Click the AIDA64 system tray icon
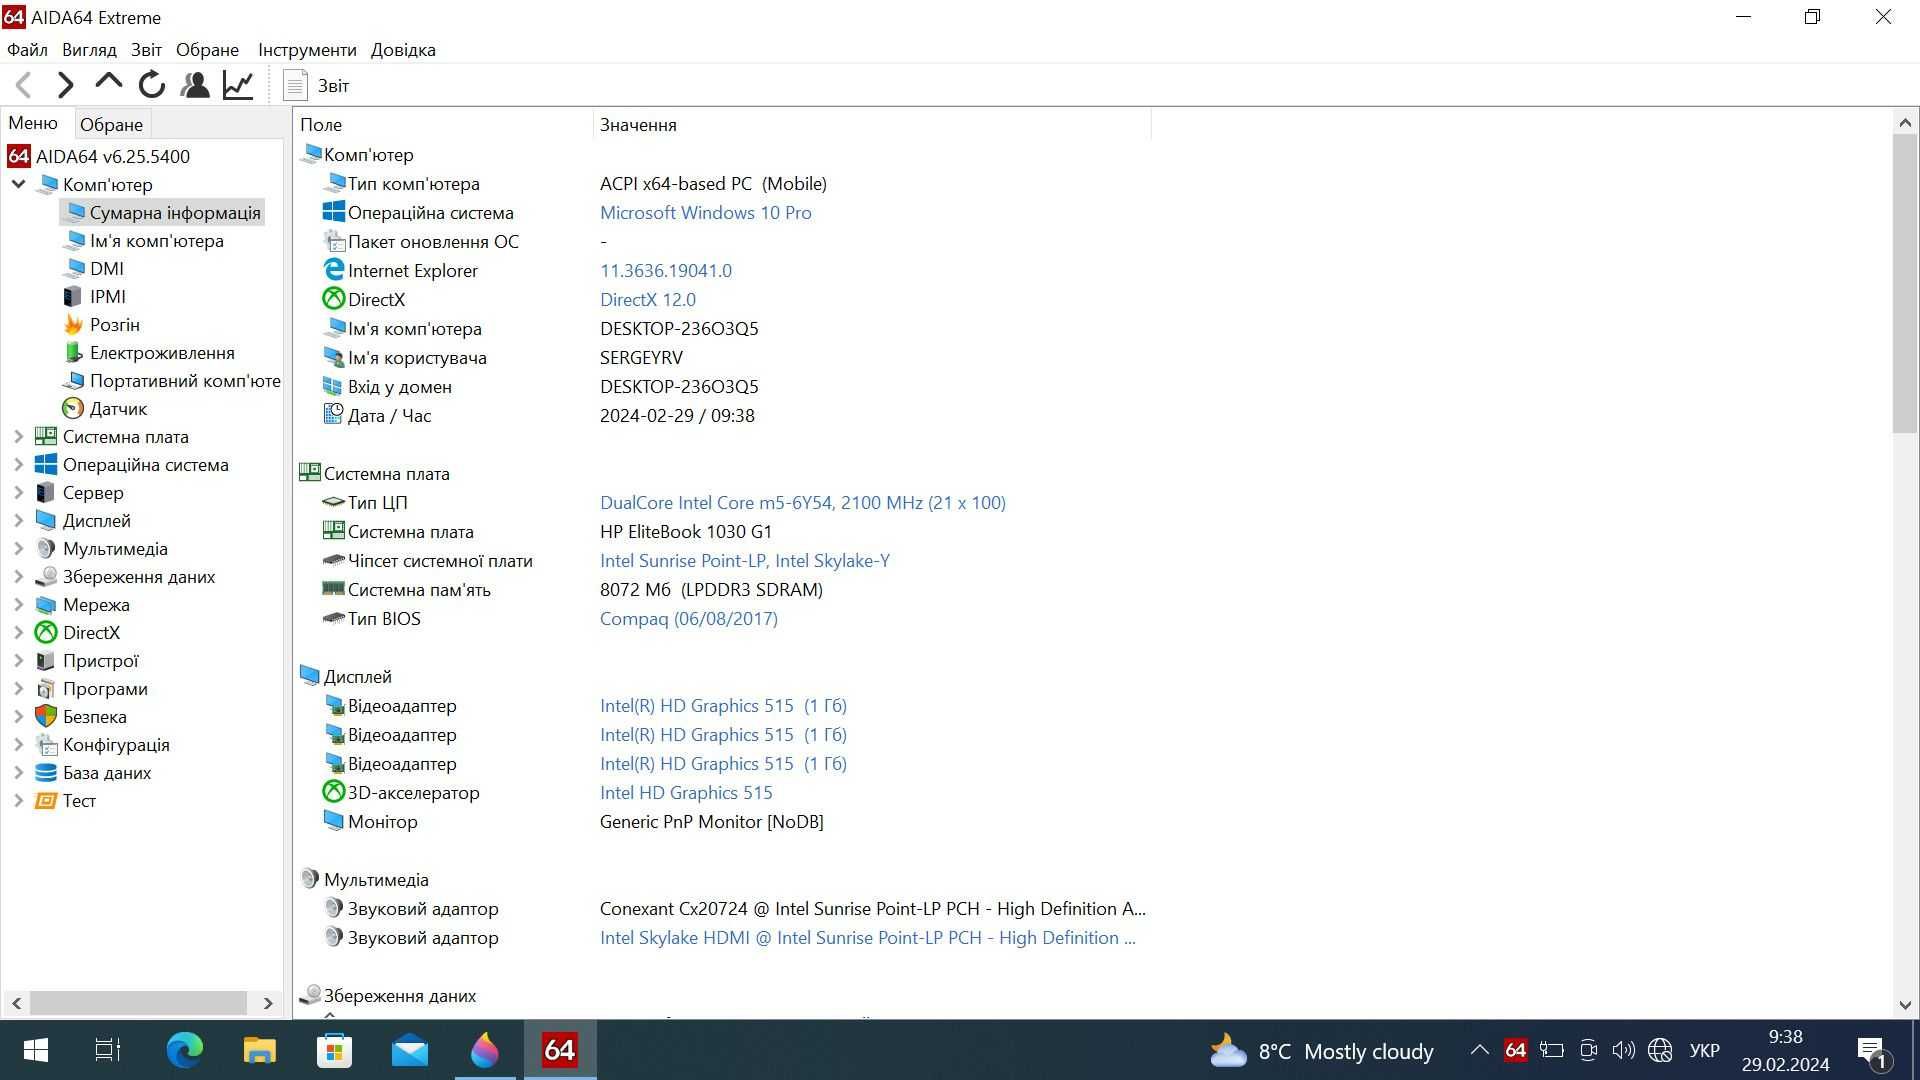The width and height of the screenshot is (1920, 1080). pos(1515,1050)
